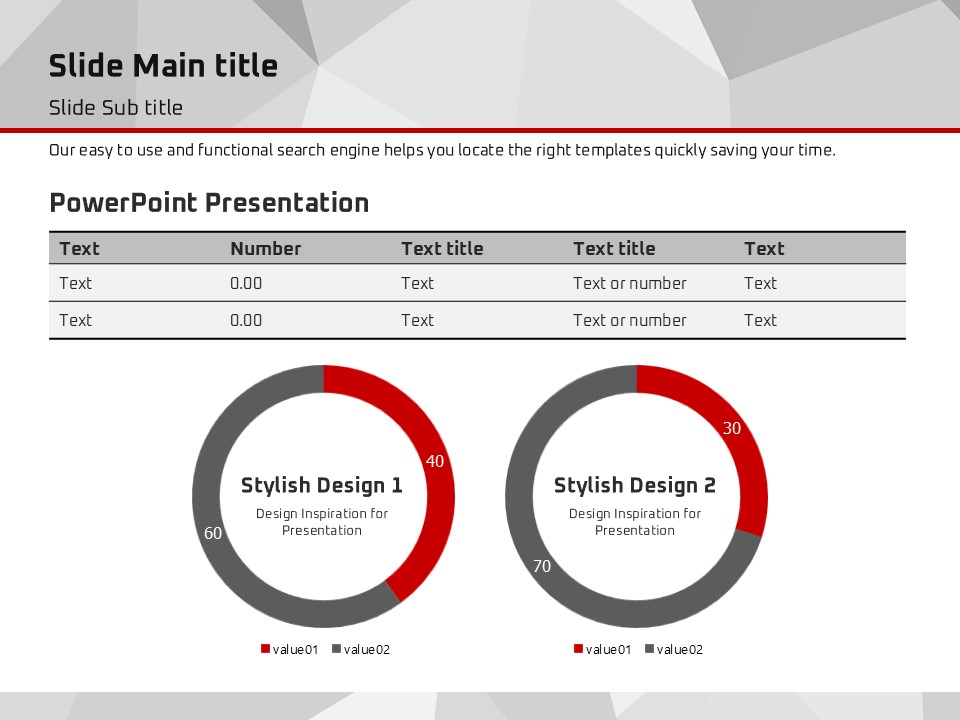Click the 'Slide Main title' heading

(163, 66)
